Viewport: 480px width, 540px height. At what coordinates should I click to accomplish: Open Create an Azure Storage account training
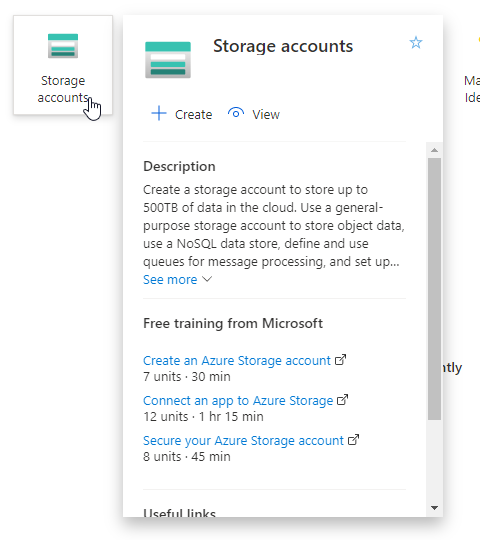click(x=237, y=361)
